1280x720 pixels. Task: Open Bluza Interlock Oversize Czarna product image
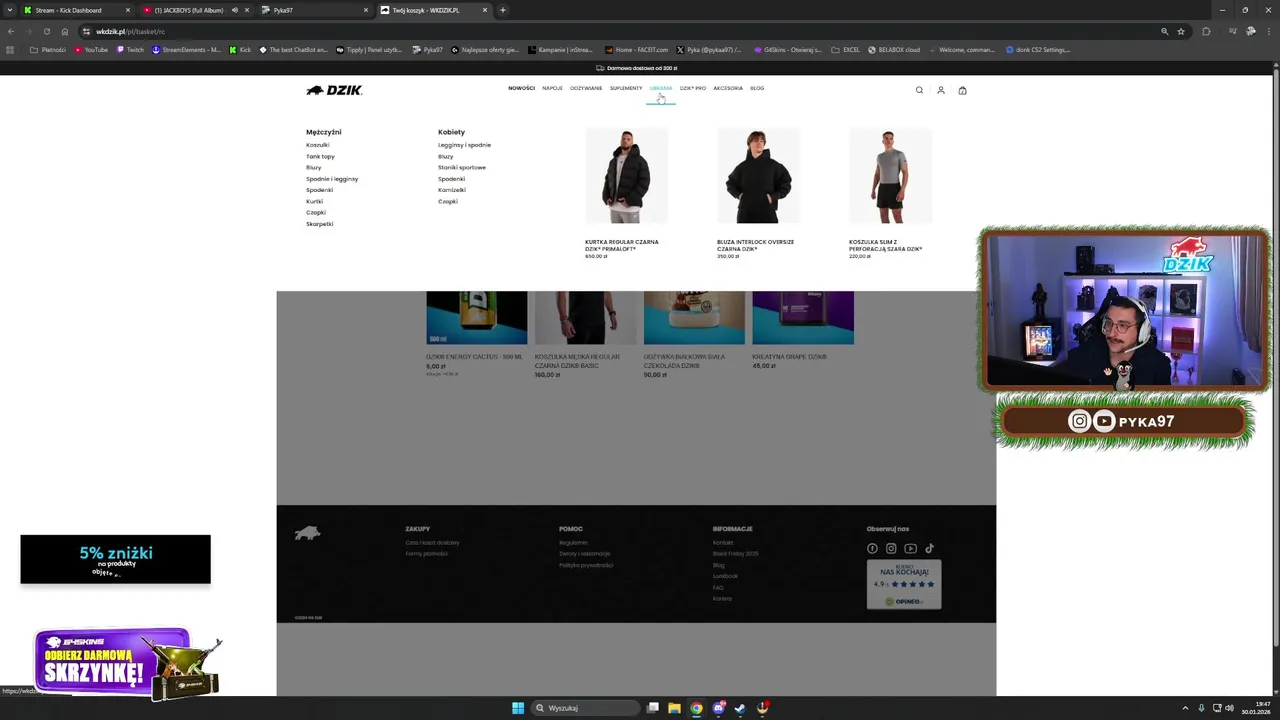tap(758, 176)
